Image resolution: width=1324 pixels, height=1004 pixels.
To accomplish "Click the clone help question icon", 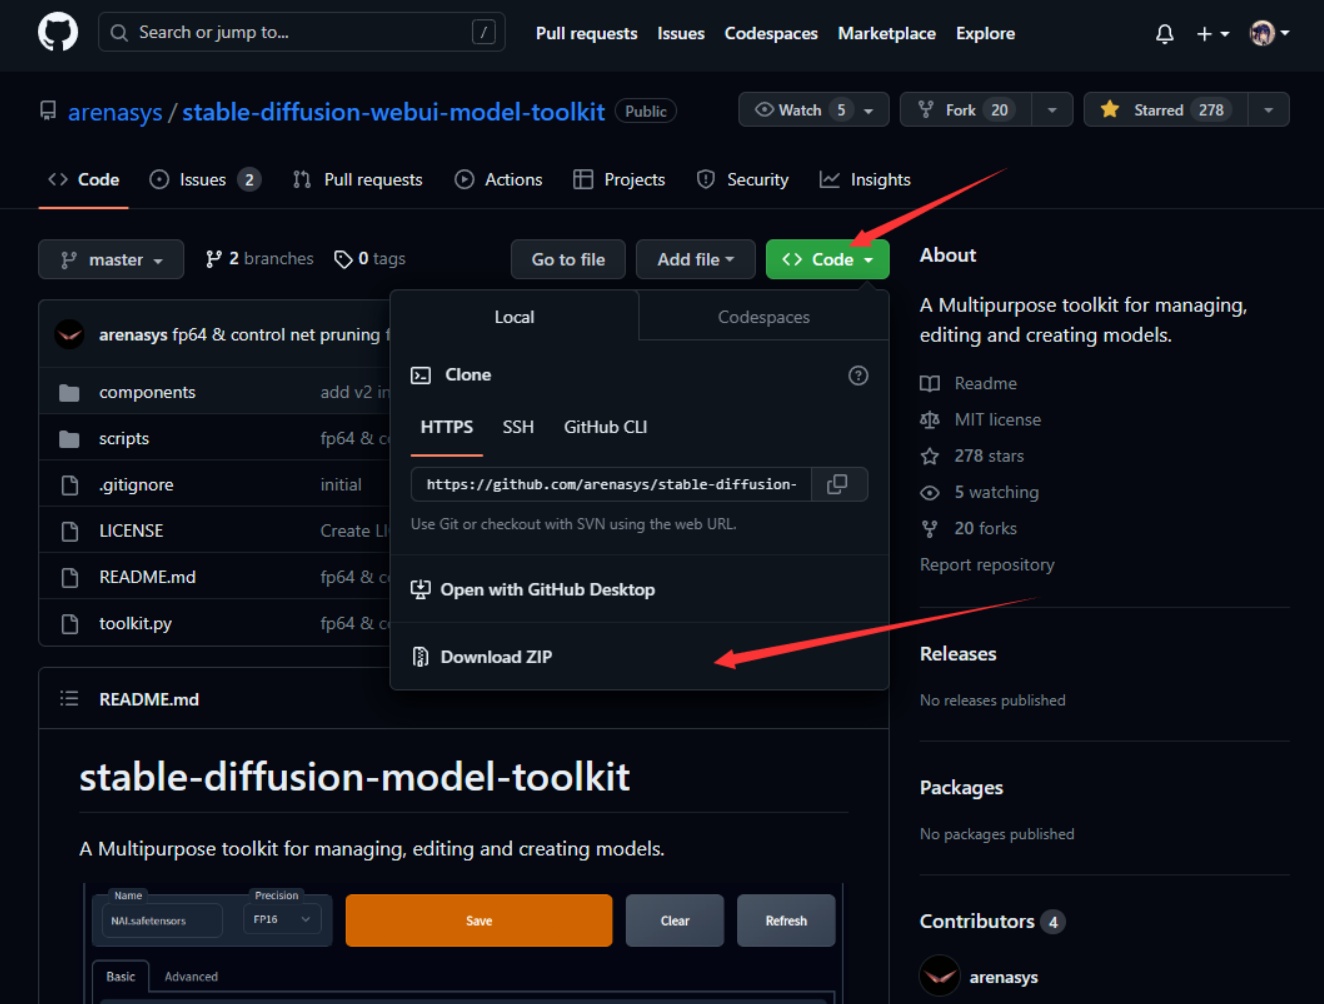I will click(x=858, y=375).
